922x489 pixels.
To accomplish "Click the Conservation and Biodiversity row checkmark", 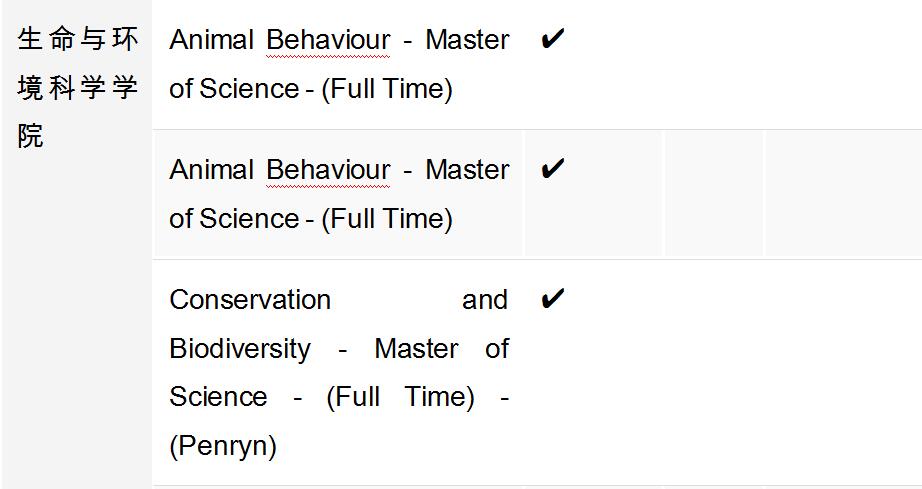I will pos(551,299).
